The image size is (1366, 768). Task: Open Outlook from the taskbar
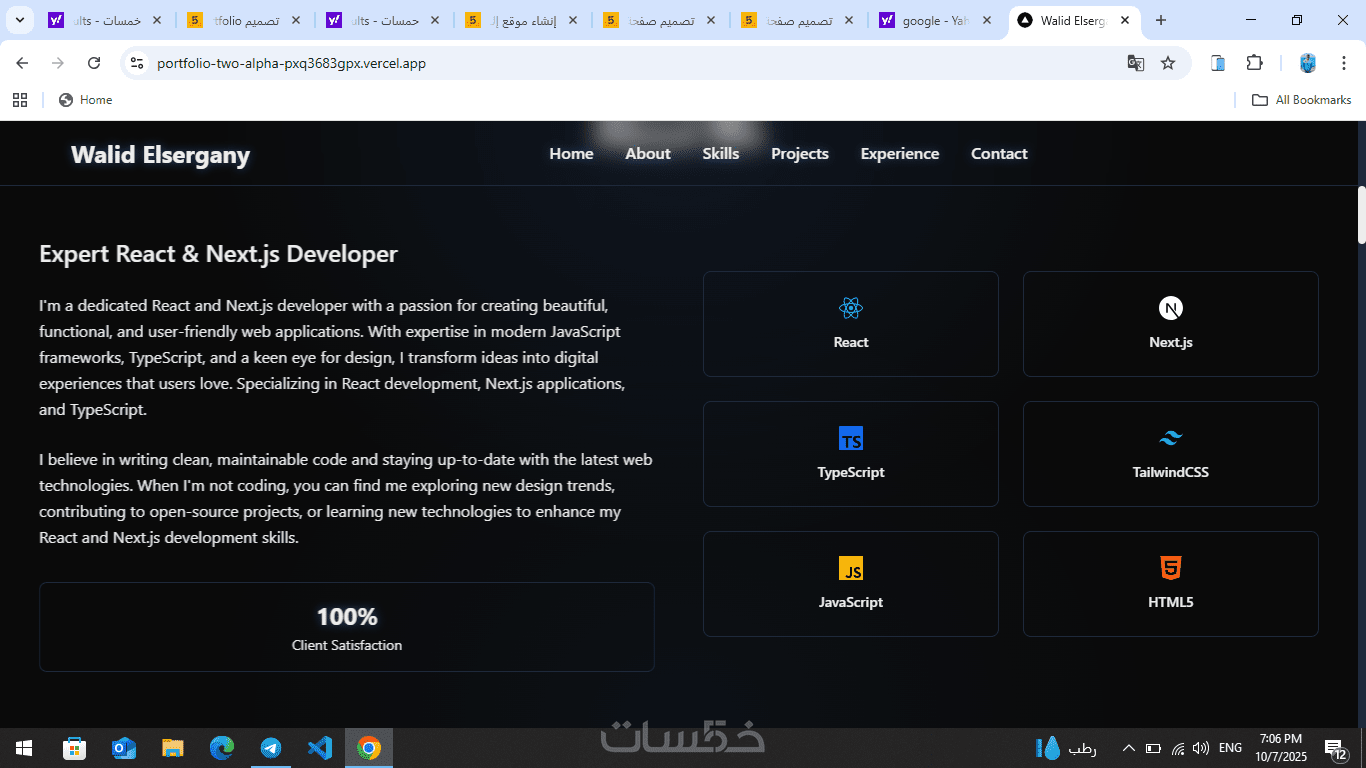coord(124,748)
